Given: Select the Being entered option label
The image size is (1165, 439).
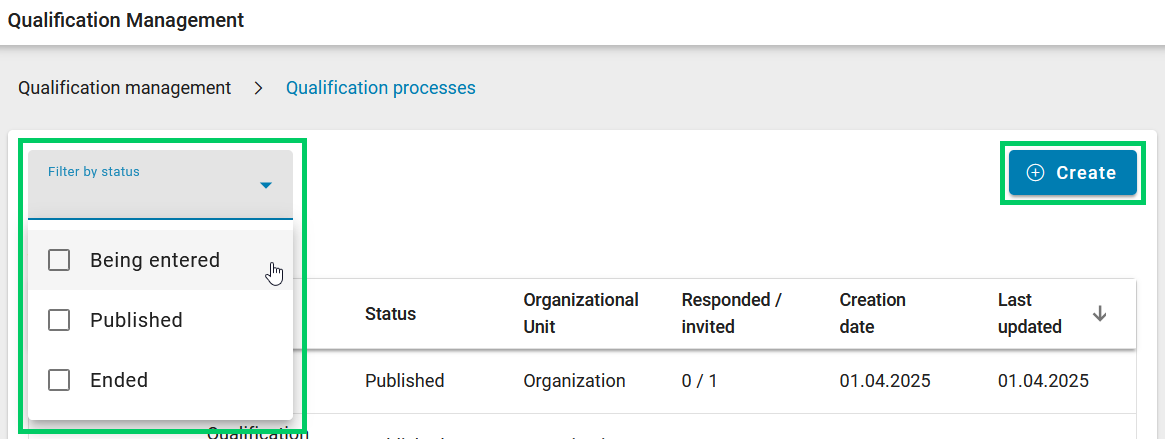Looking at the screenshot, I should click(x=155, y=260).
